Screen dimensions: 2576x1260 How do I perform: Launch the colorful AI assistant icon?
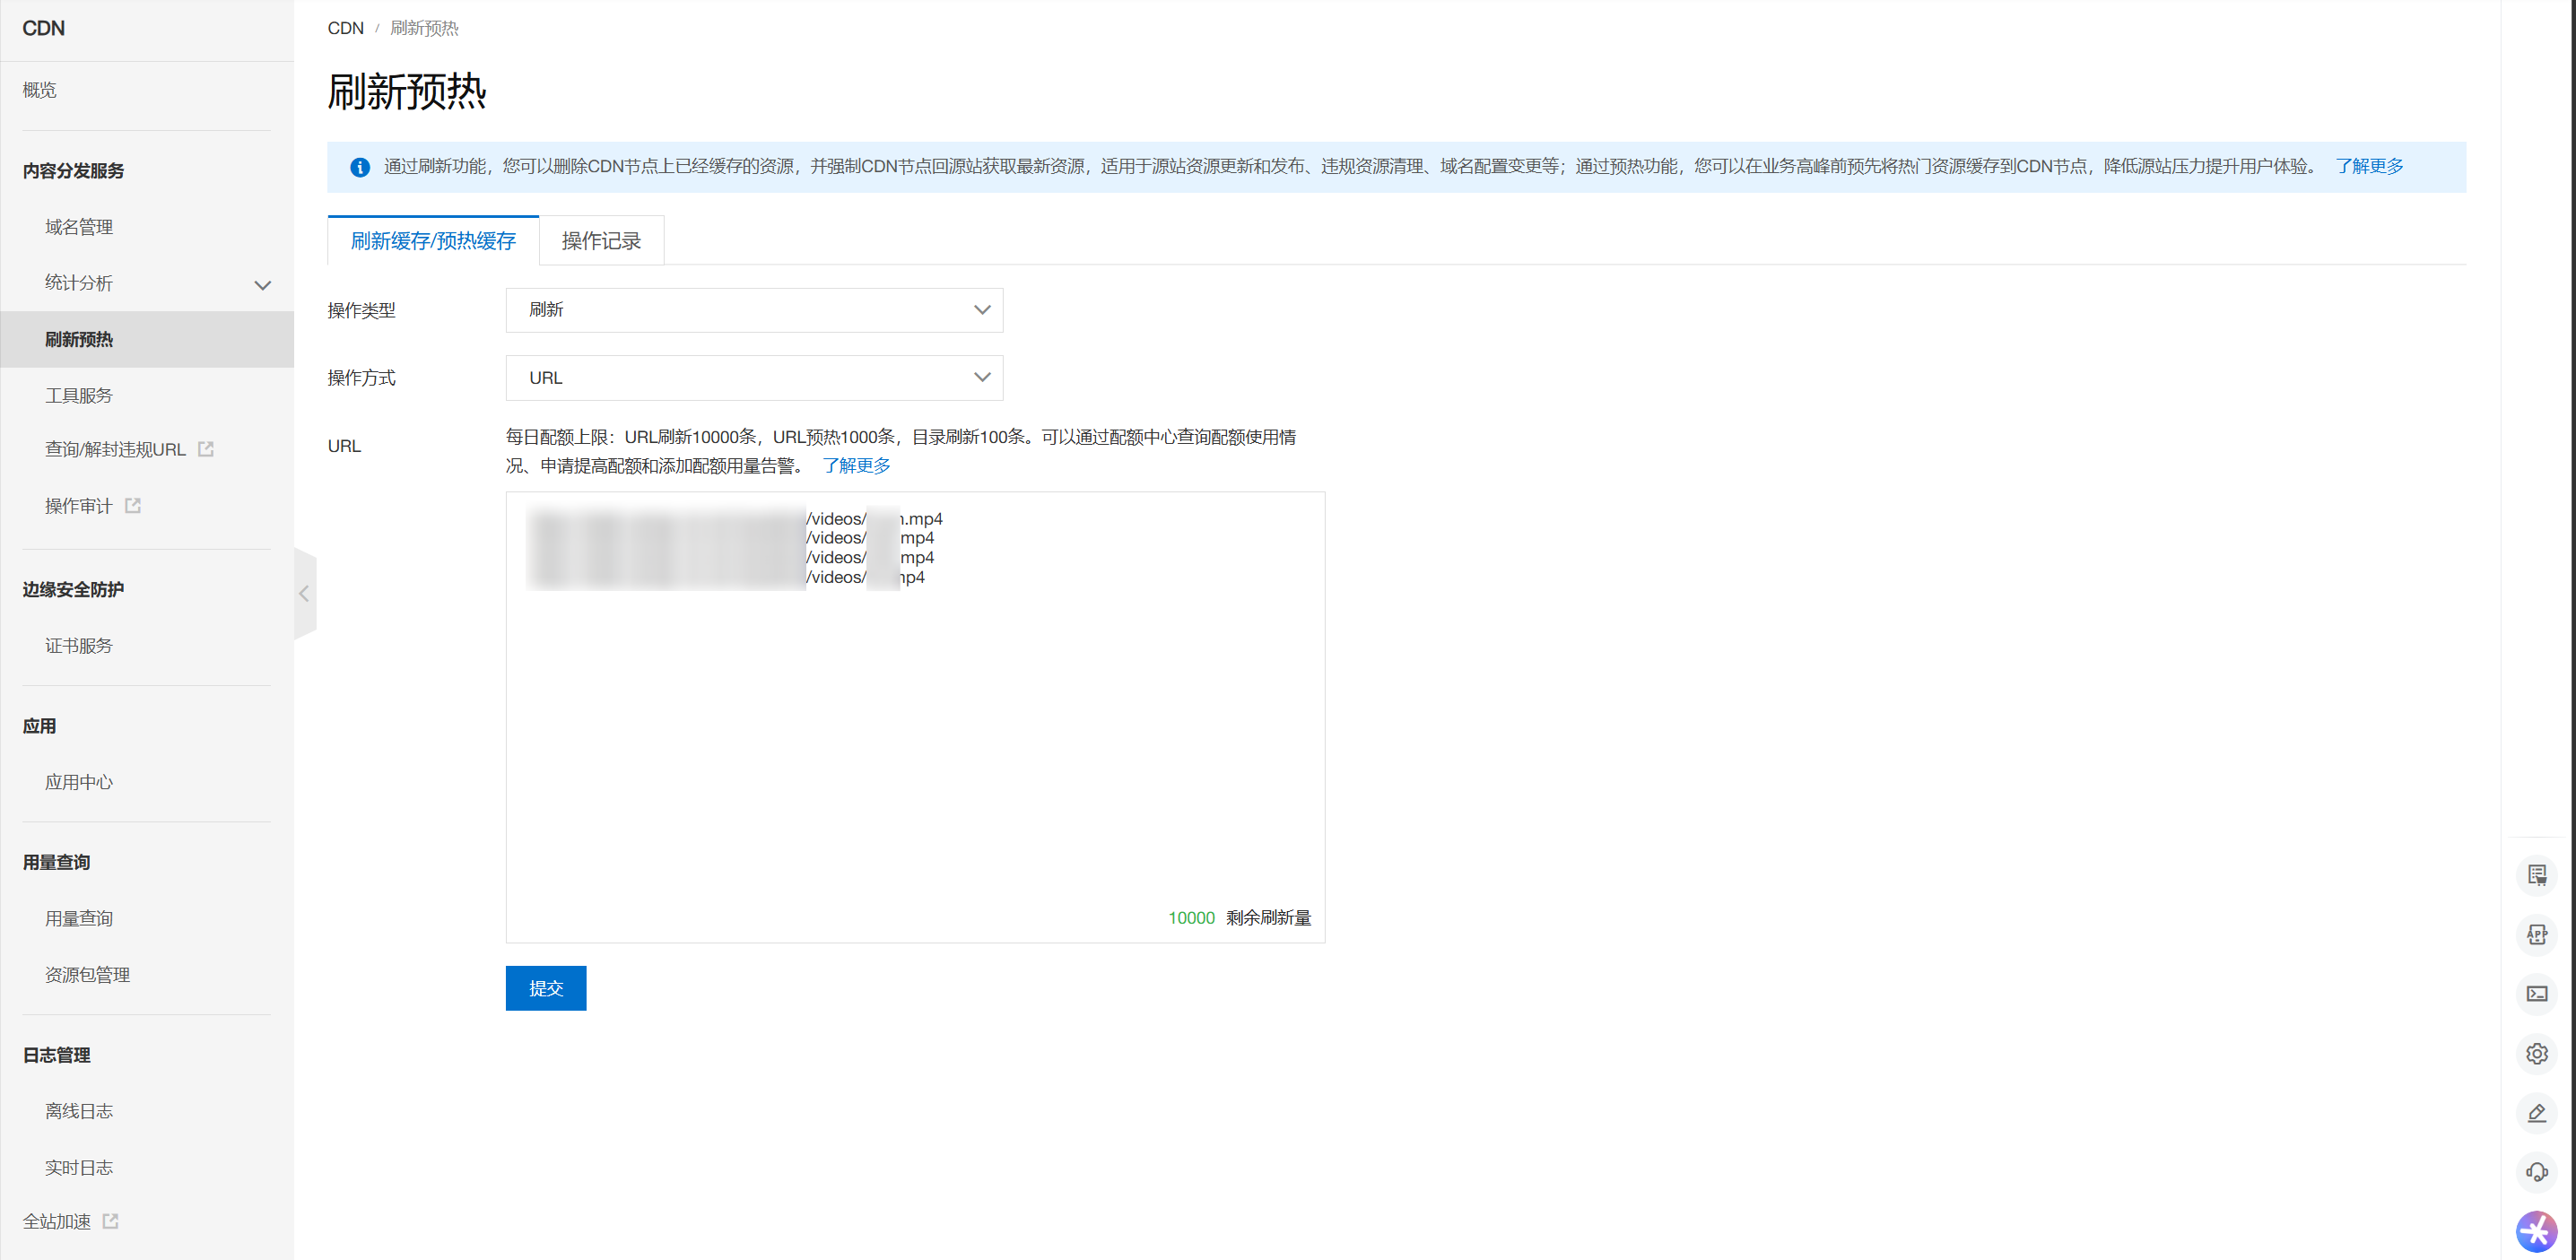pos(2536,1231)
